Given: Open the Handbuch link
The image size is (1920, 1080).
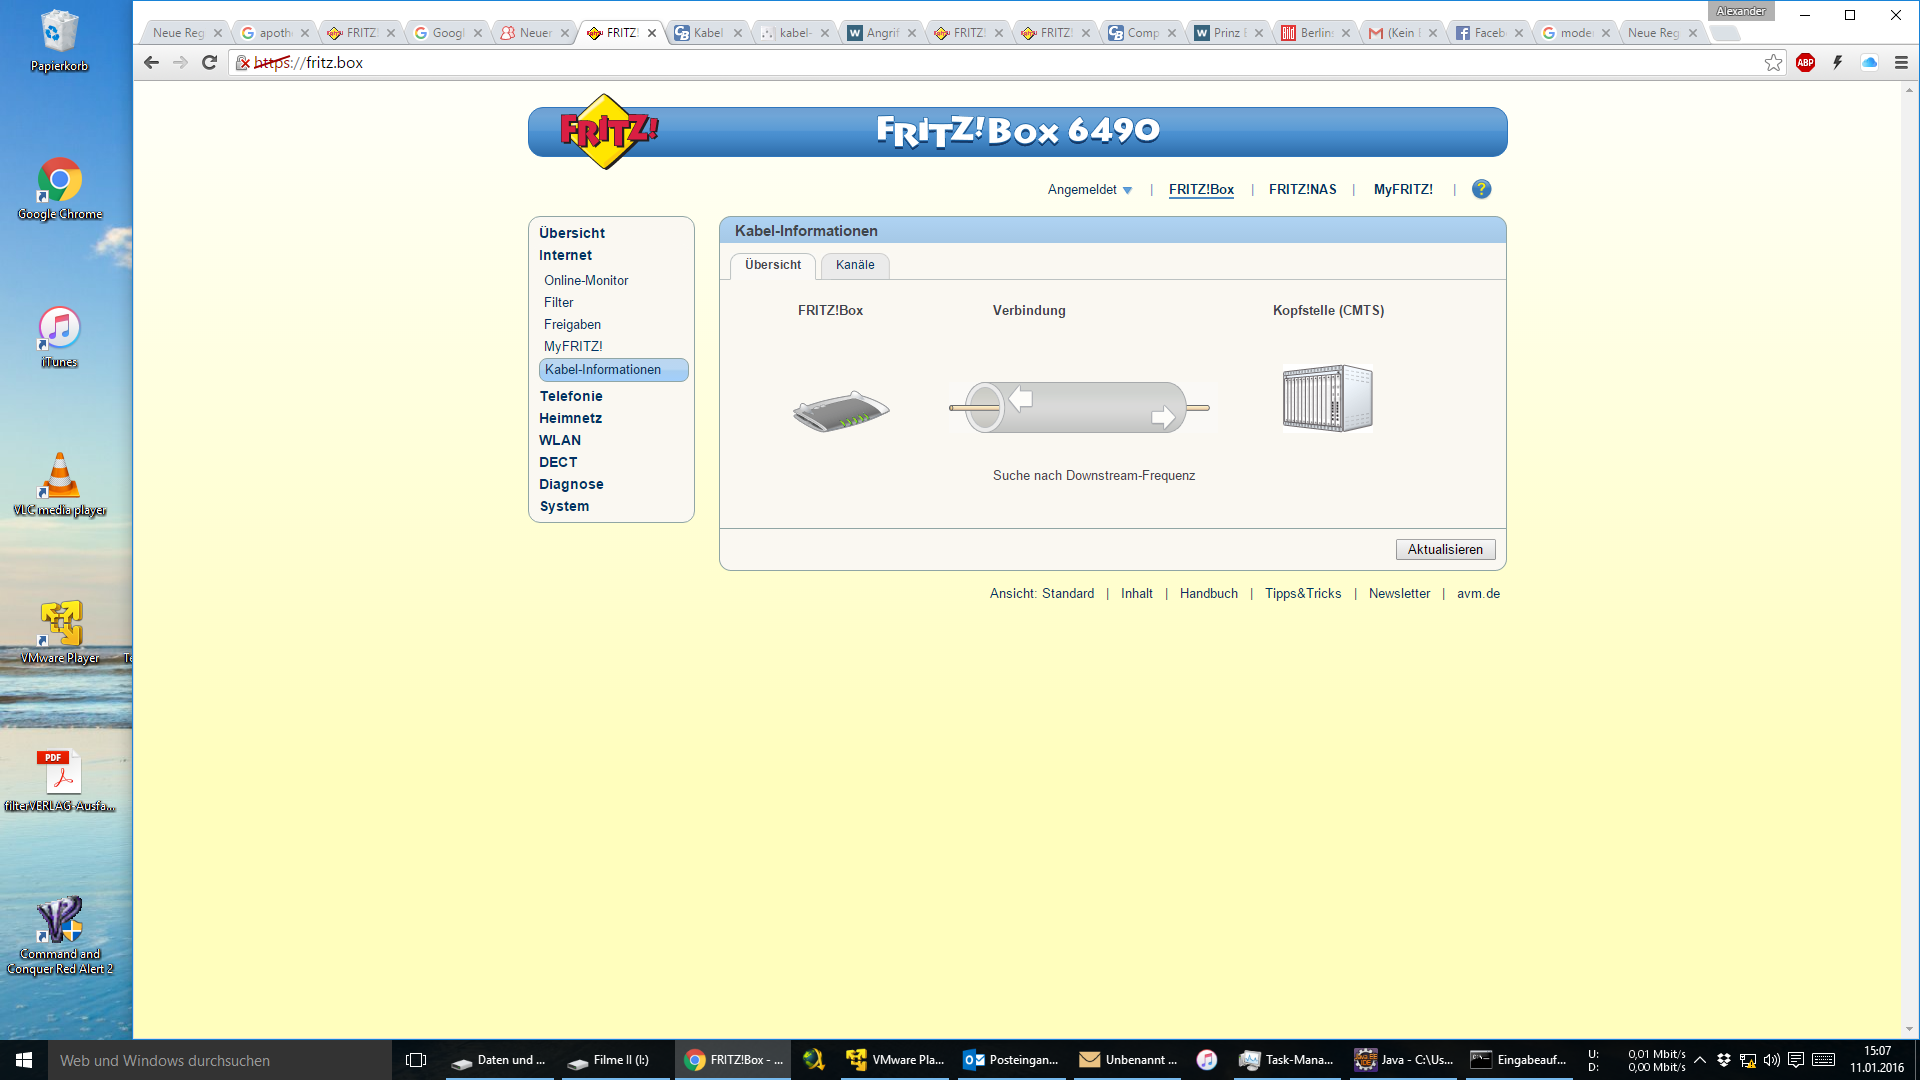Looking at the screenshot, I should 1208,593.
